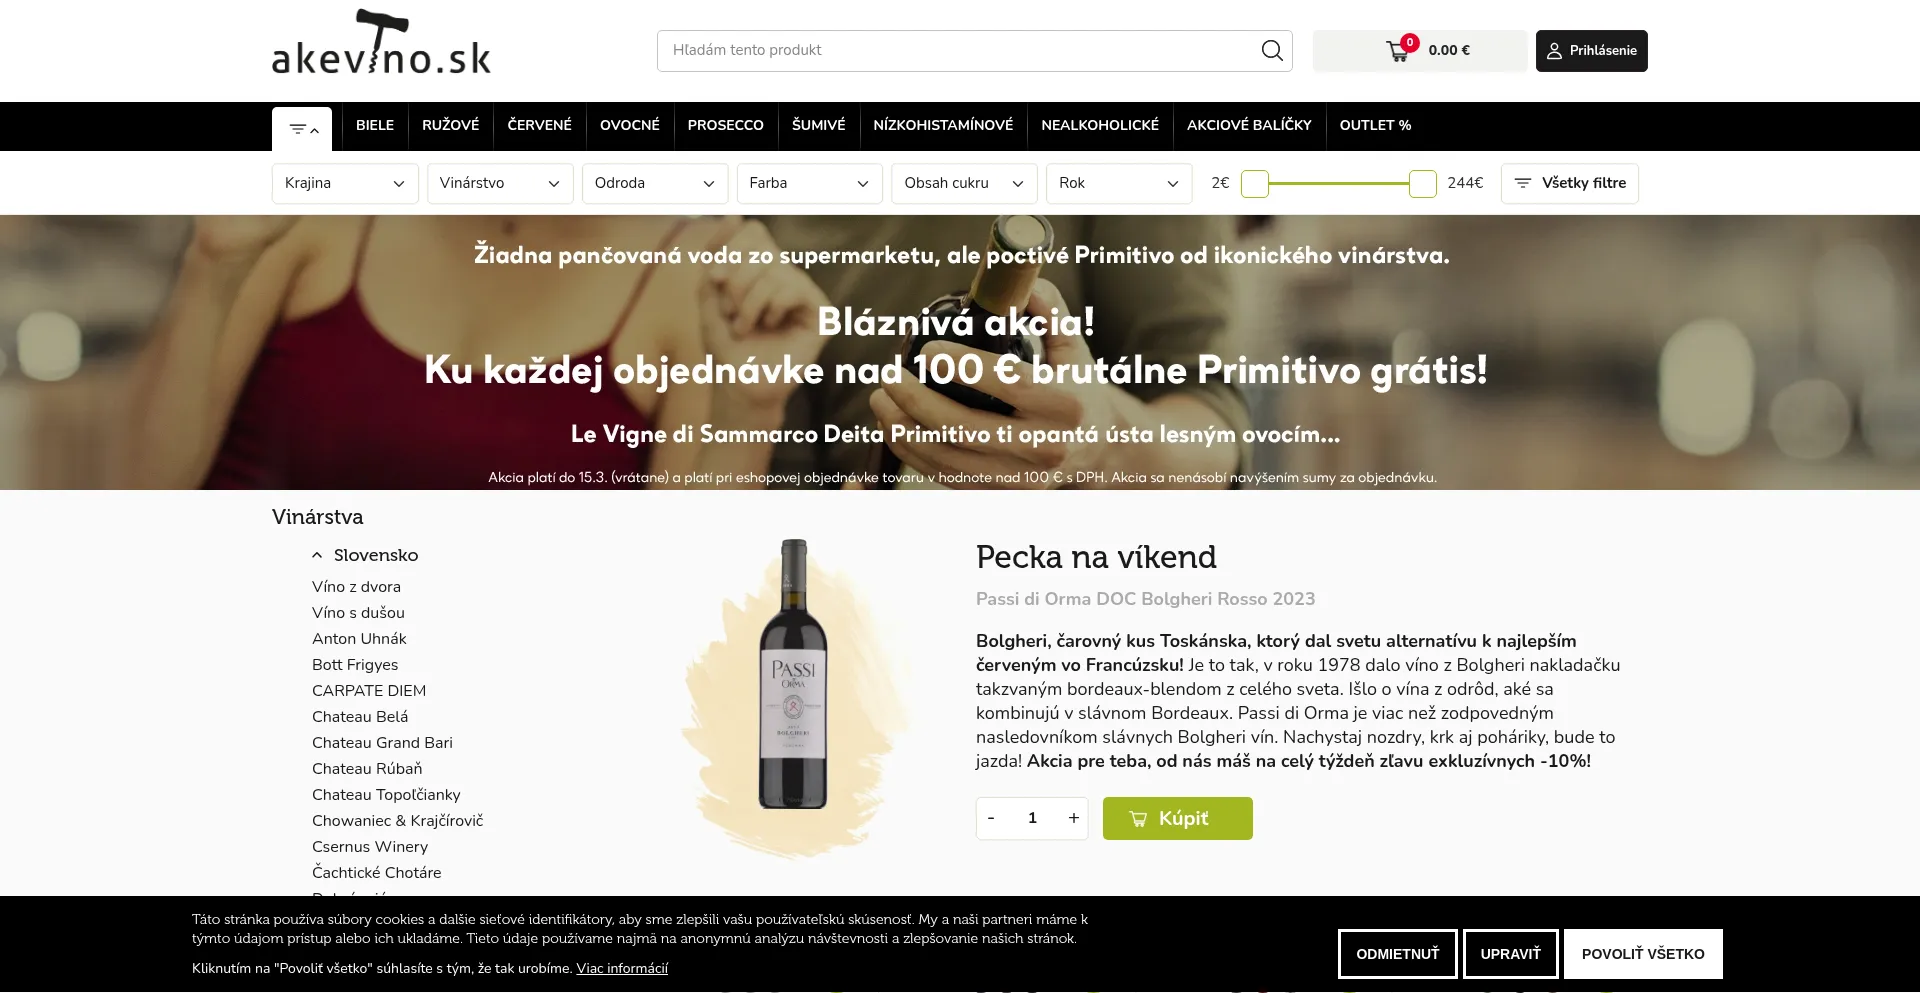Click the Prihlásenie user icon button
The height and width of the screenshot is (993, 1920).
coord(1591,51)
